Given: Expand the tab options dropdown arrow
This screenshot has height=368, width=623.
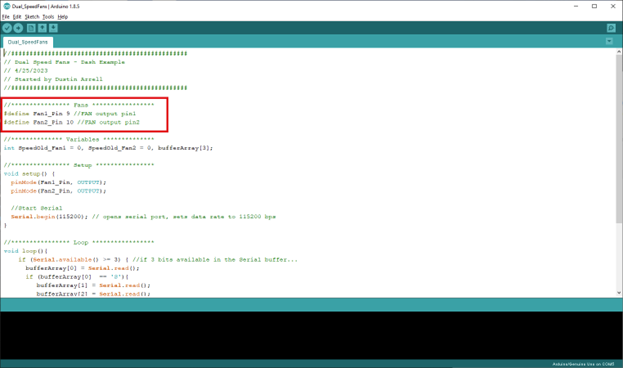Looking at the screenshot, I should (x=609, y=41).
